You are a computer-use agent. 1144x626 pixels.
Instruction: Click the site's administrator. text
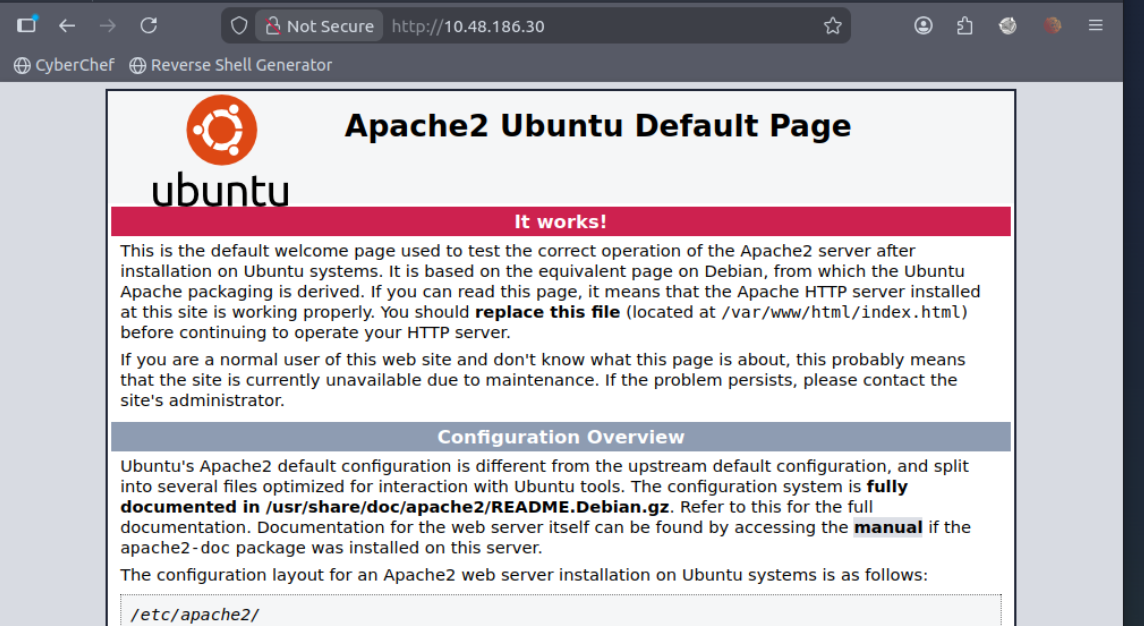point(202,401)
